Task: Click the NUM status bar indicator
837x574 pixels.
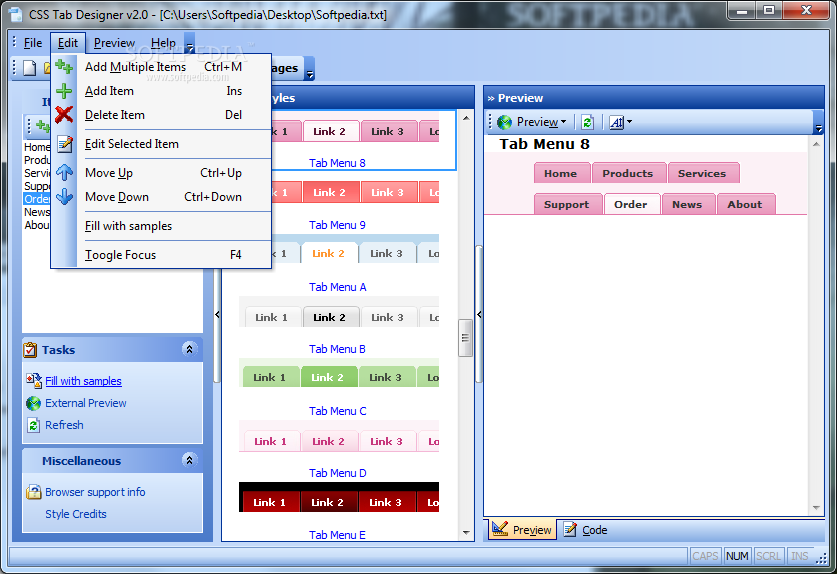Action: tap(737, 556)
